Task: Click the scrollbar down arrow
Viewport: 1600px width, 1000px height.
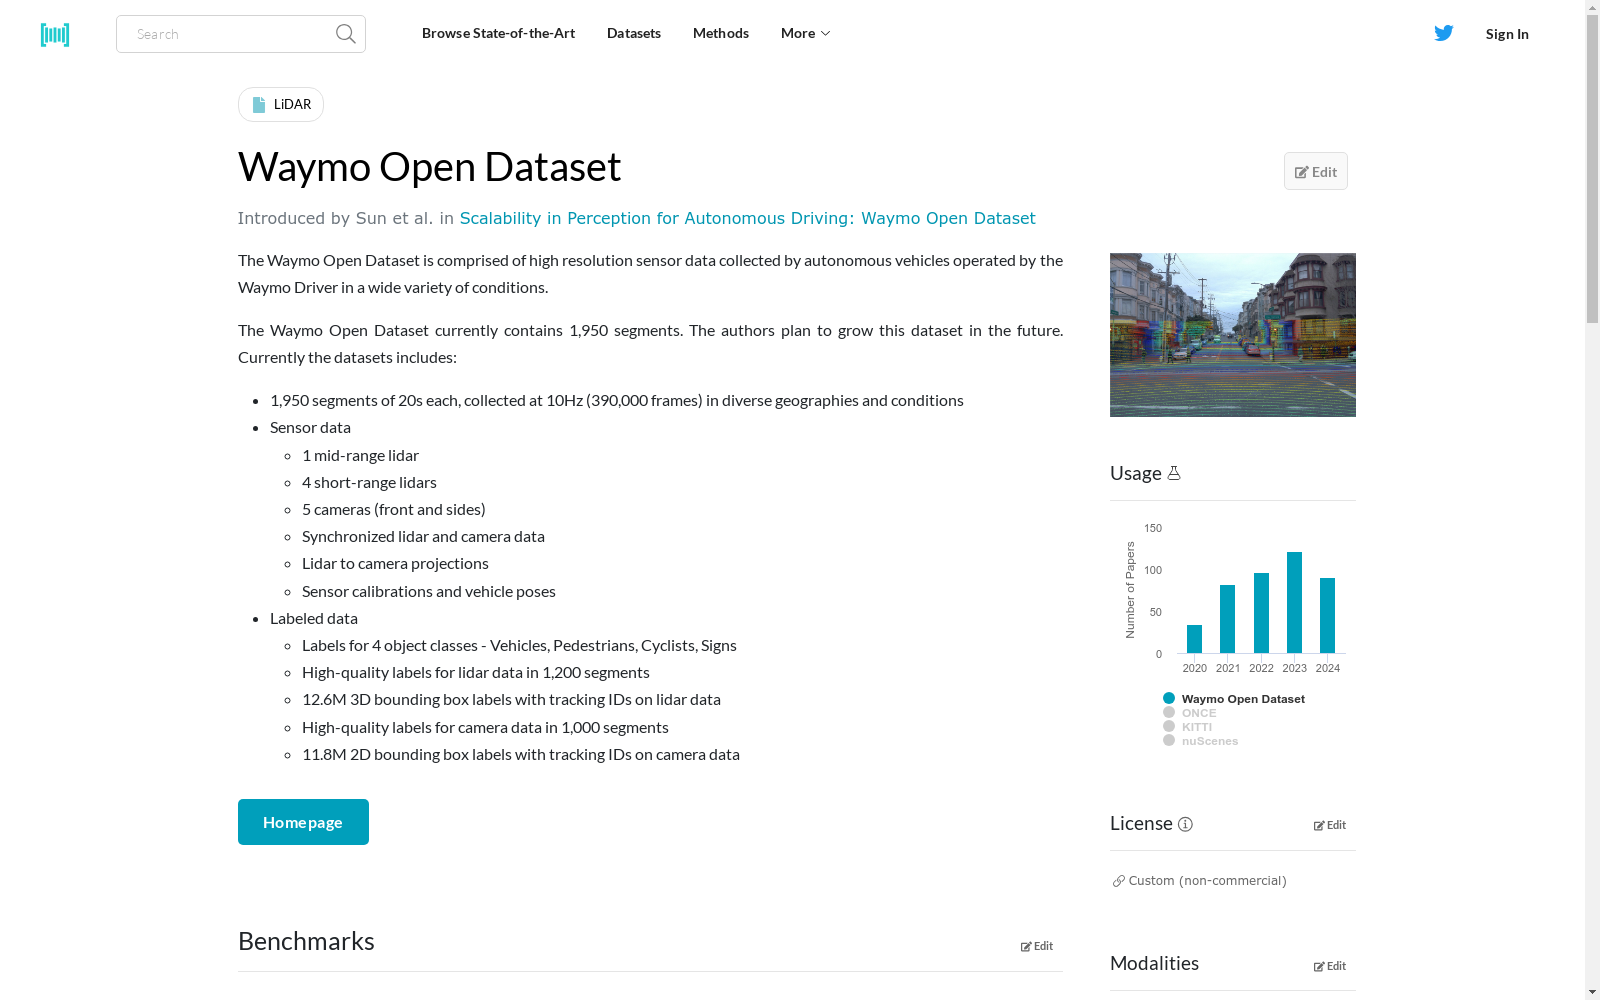Action: click(x=1592, y=992)
